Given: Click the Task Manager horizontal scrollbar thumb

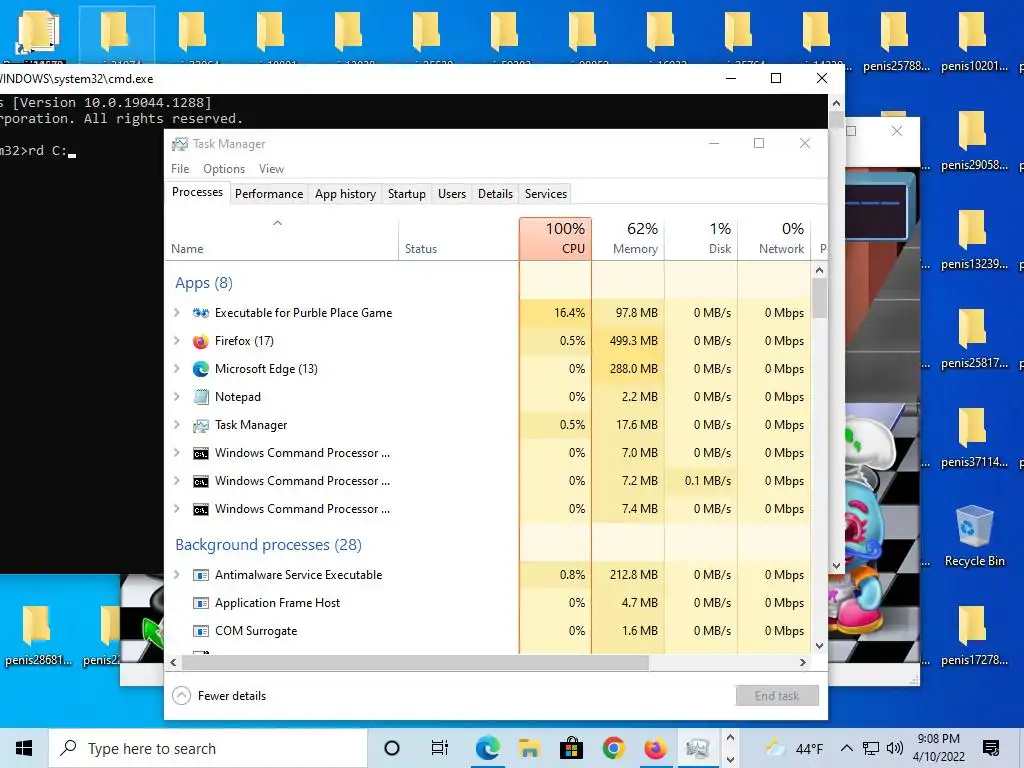Looking at the screenshot, I should (415, 662).
